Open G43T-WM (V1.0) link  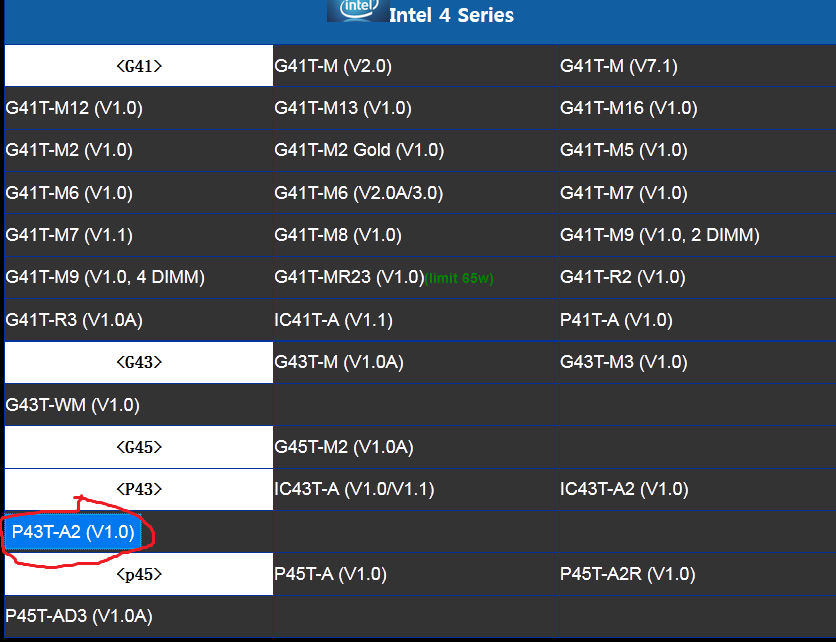tap(72, 405)
